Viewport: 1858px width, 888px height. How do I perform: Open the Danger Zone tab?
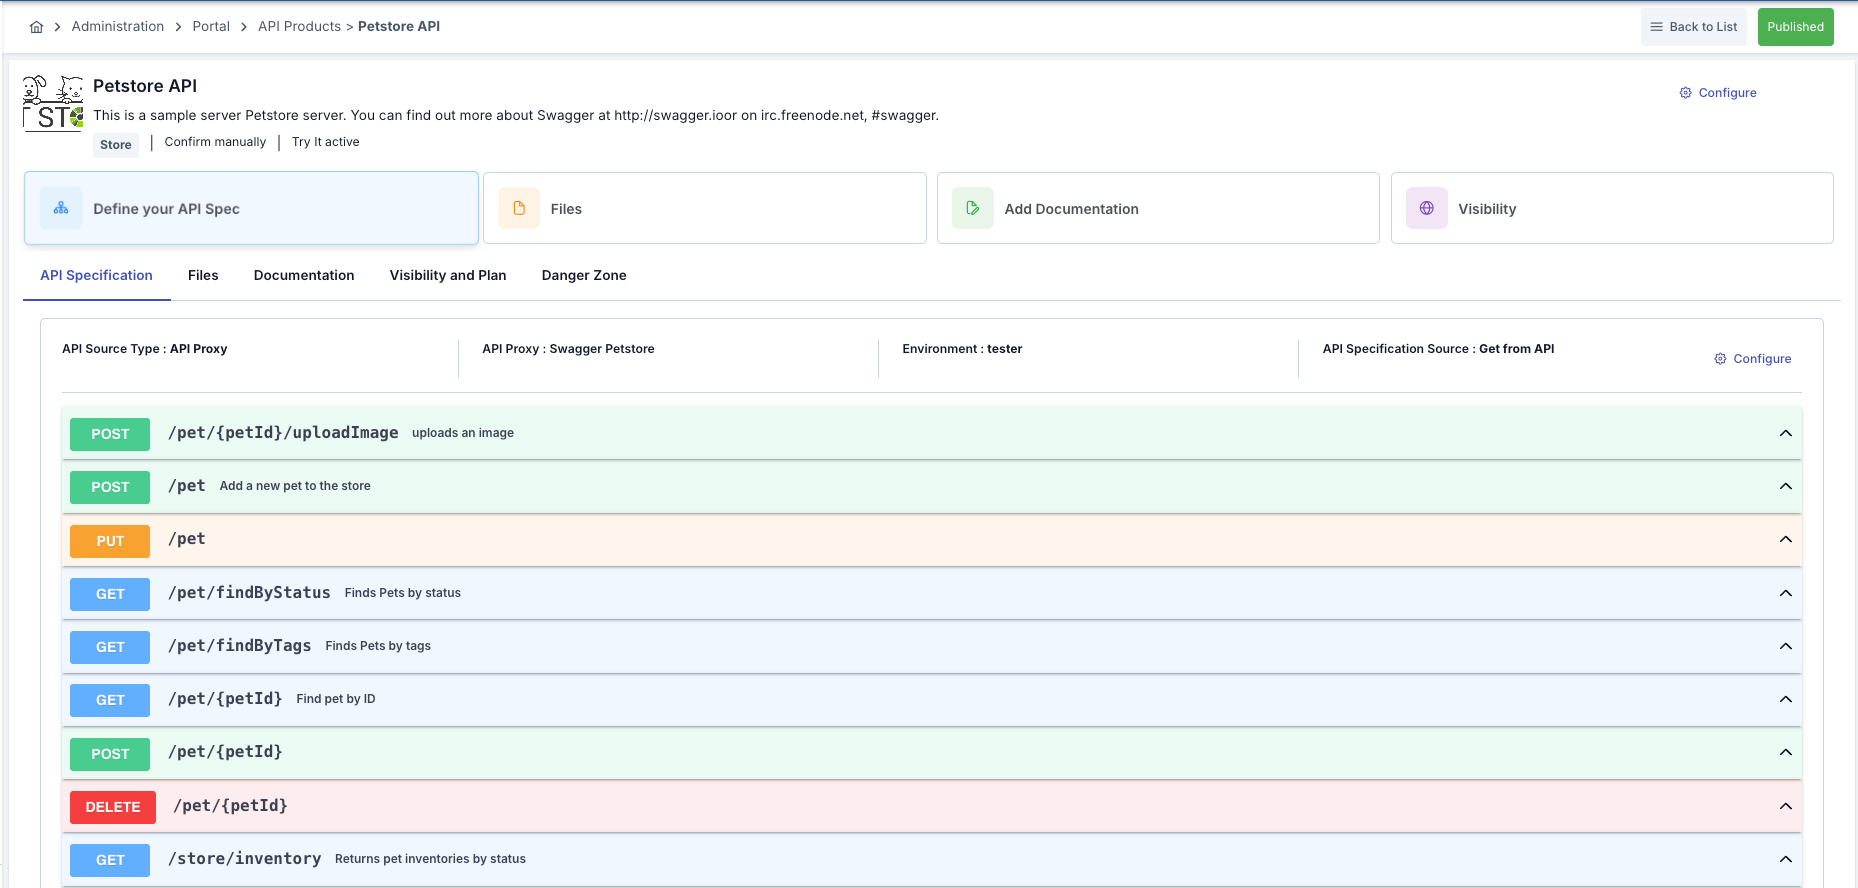click(584, 275)
